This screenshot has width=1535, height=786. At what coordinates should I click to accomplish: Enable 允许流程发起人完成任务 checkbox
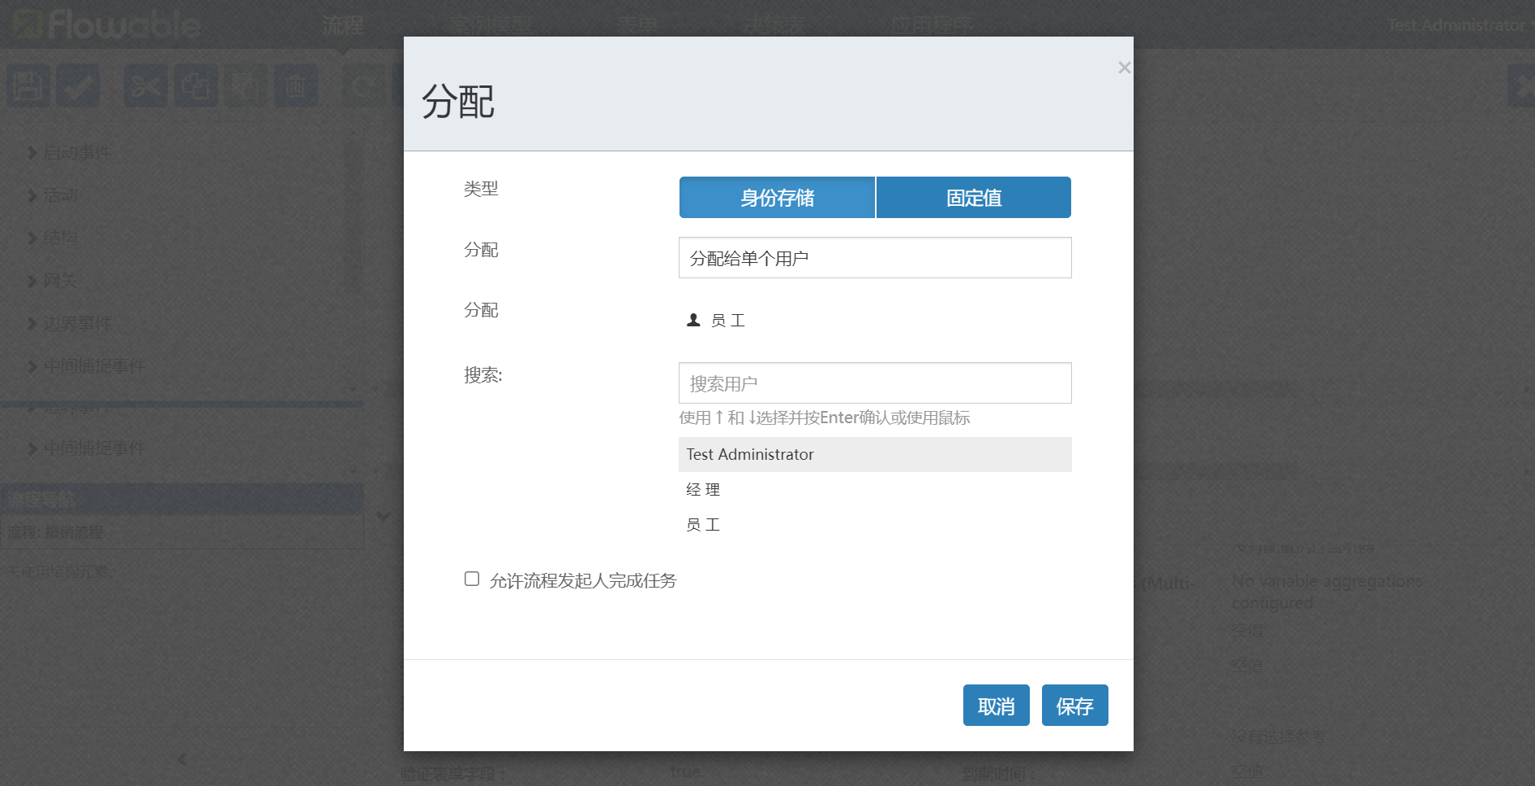pos(472,579)
